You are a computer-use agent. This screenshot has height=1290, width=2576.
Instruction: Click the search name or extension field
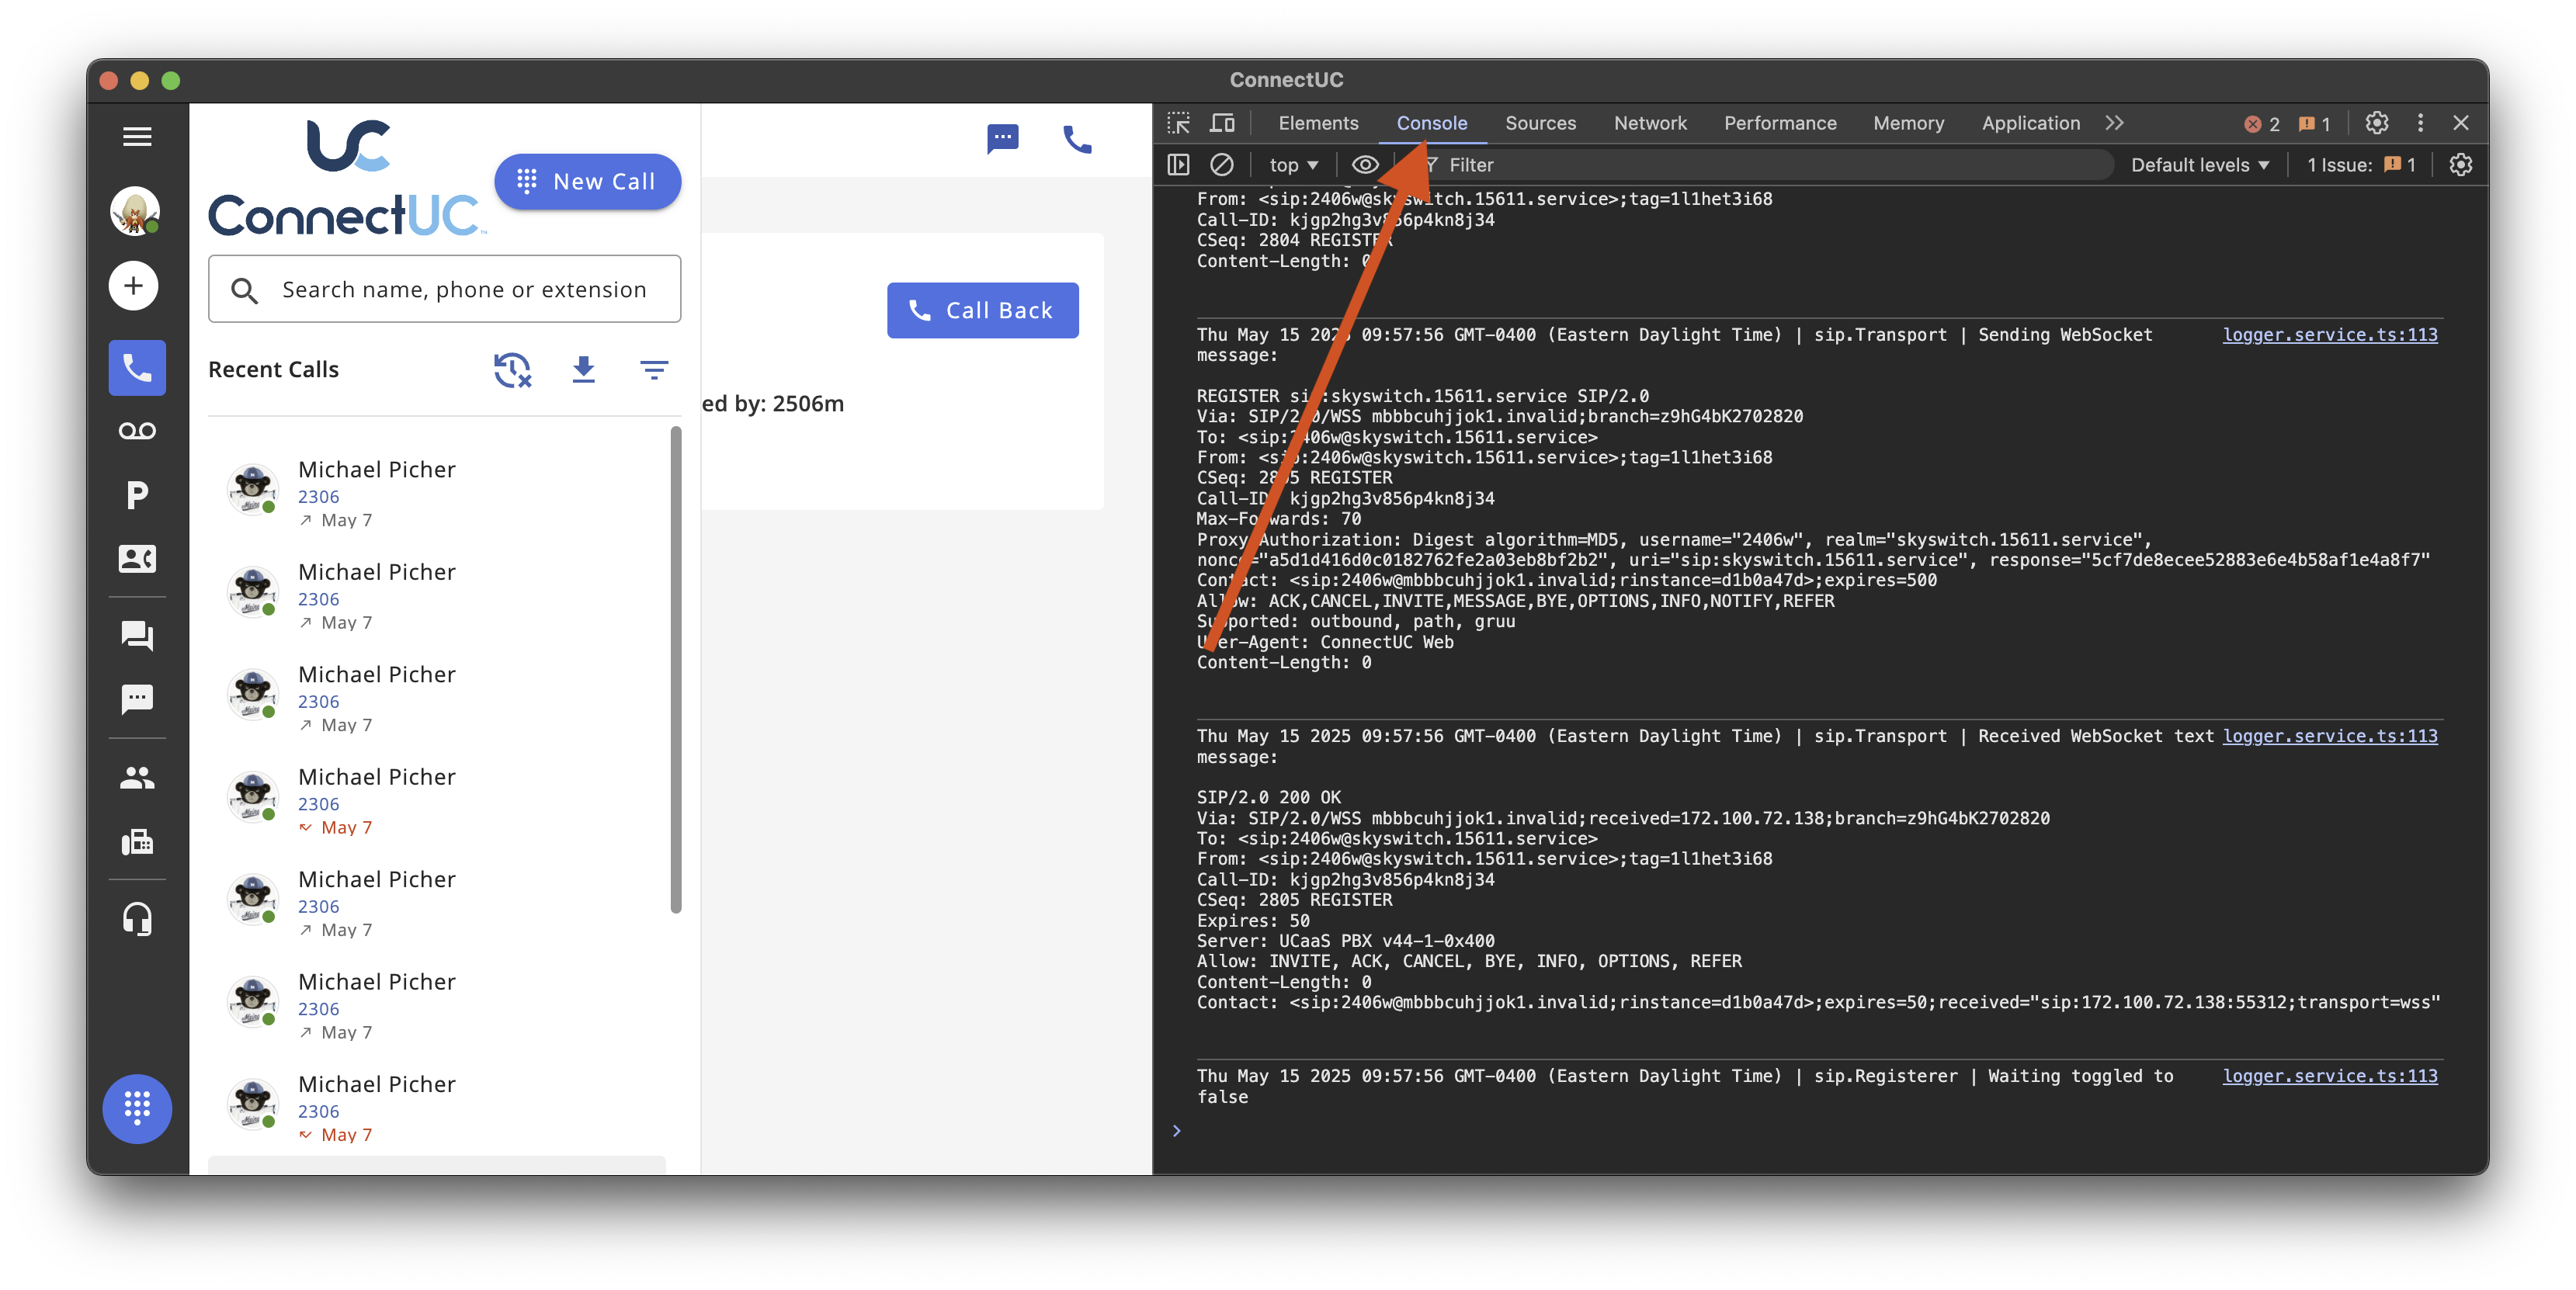click(x=463, y=290)
